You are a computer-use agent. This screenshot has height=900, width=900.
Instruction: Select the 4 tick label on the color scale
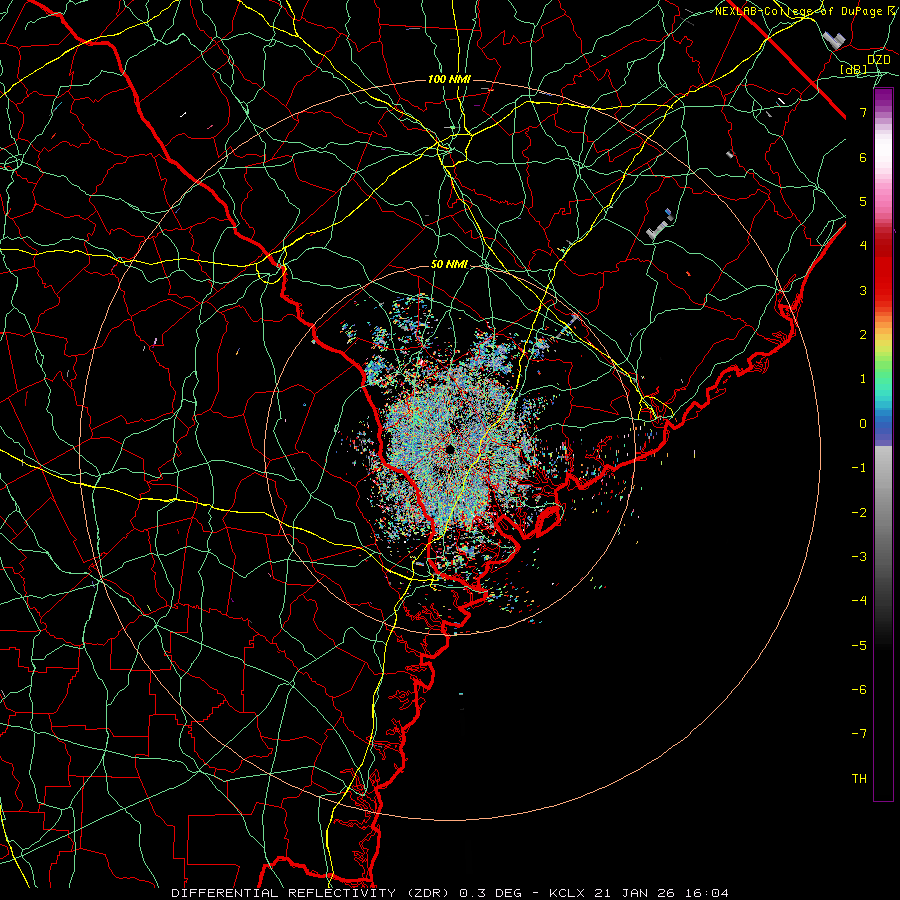coord(863,246)
